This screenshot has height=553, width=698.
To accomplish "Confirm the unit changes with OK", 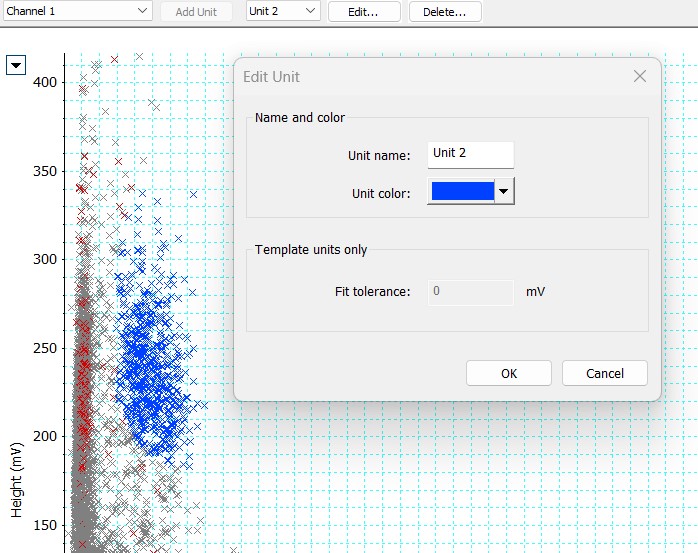I will click(x=509, y=373).
